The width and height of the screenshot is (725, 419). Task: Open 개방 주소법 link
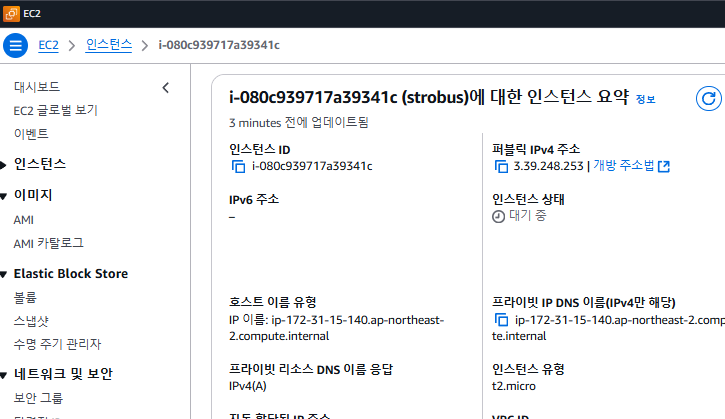click(x=623, y=166)
